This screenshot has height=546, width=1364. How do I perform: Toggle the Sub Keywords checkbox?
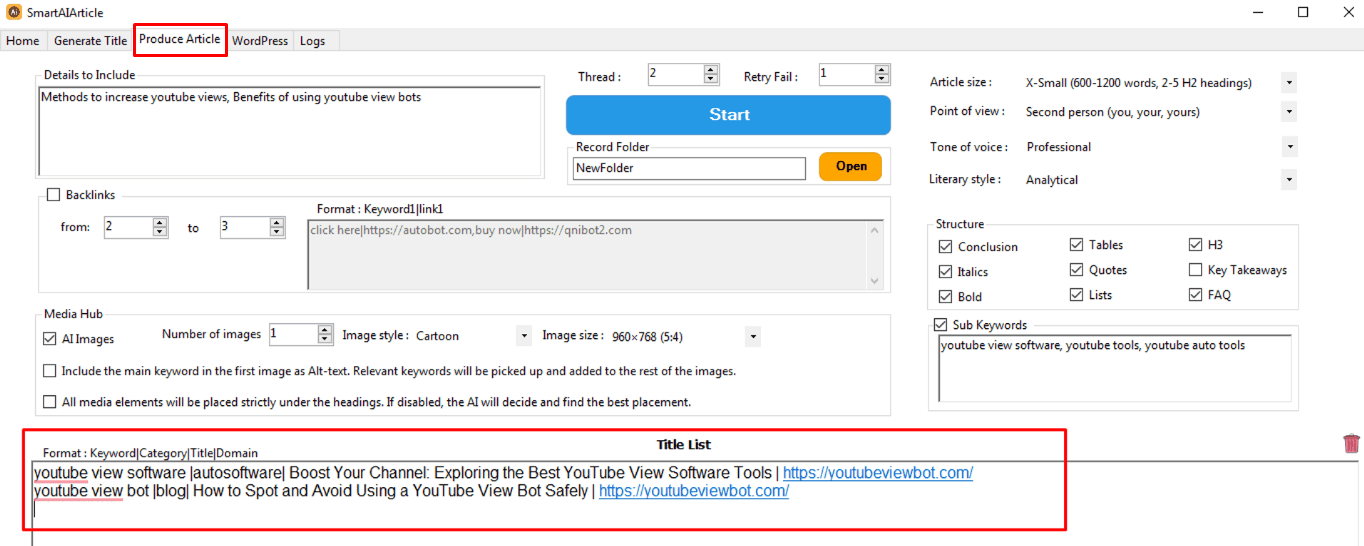[940, 325]
